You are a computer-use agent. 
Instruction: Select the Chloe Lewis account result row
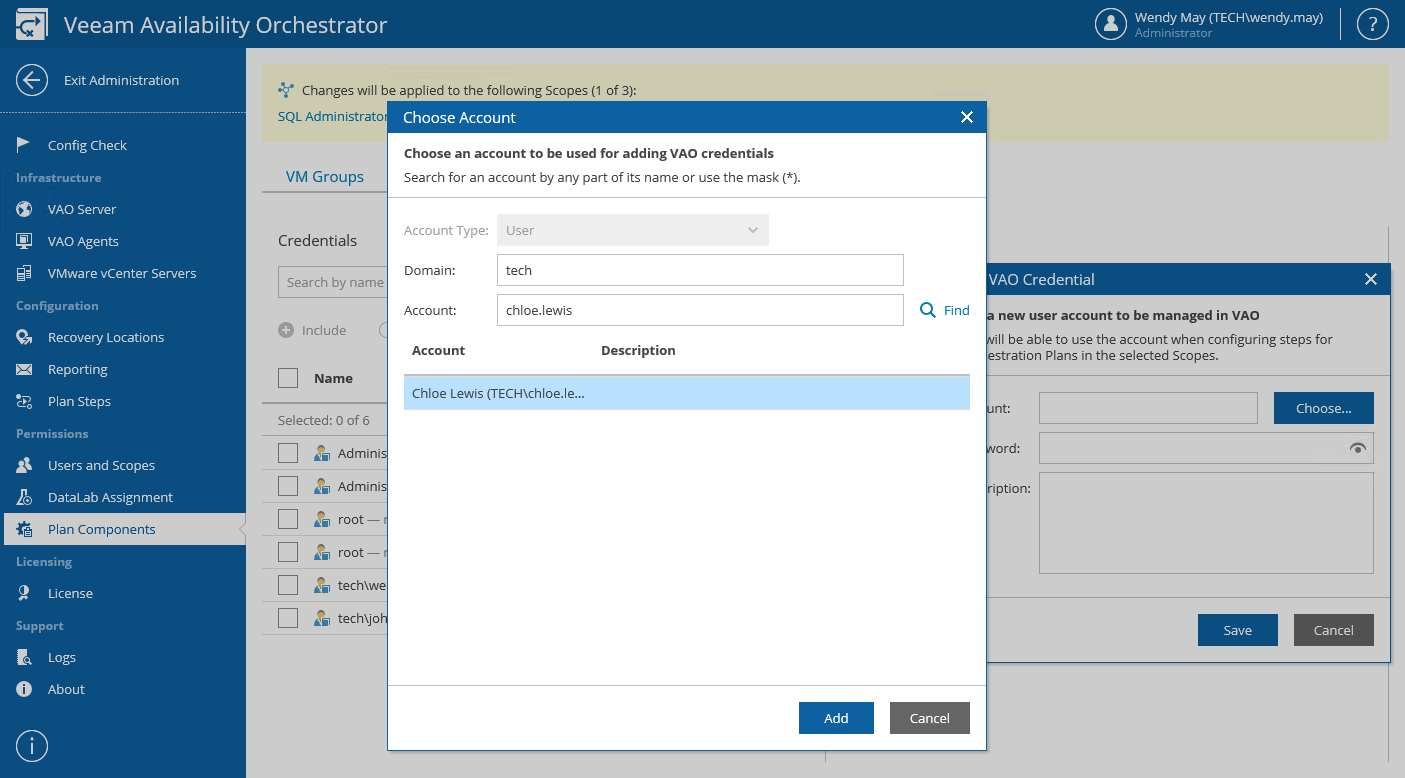tap(686, 393)
